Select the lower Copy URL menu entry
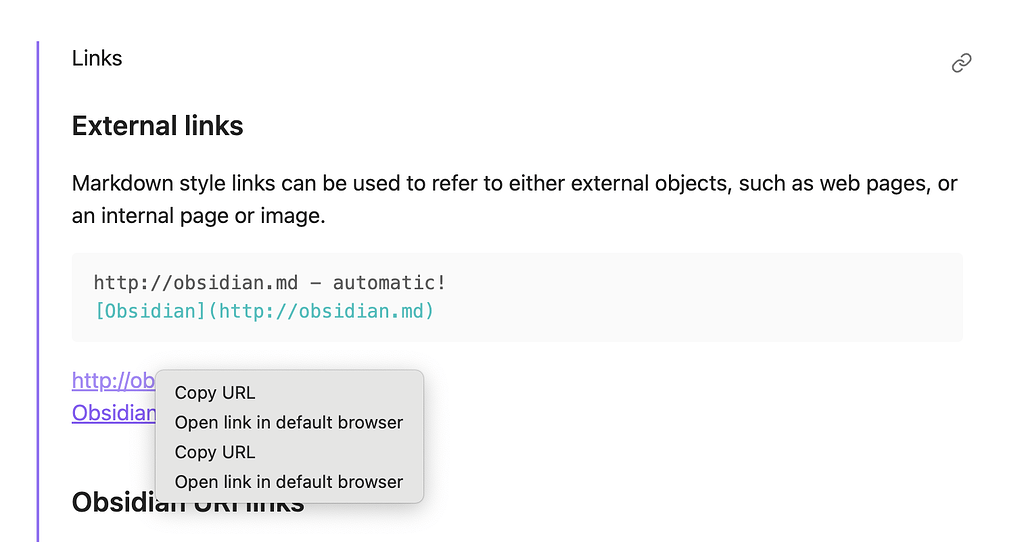 [x=215, y=452]
